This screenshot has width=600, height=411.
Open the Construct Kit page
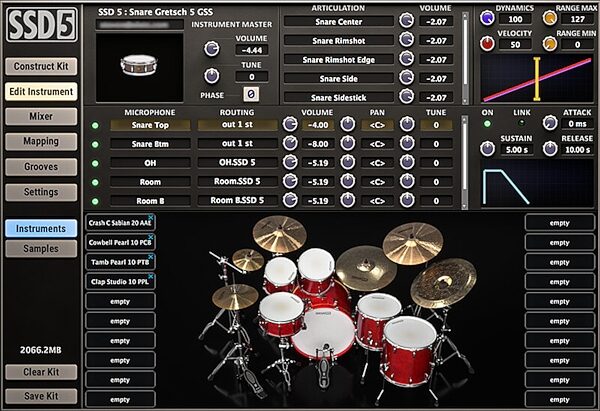point(41,66)
